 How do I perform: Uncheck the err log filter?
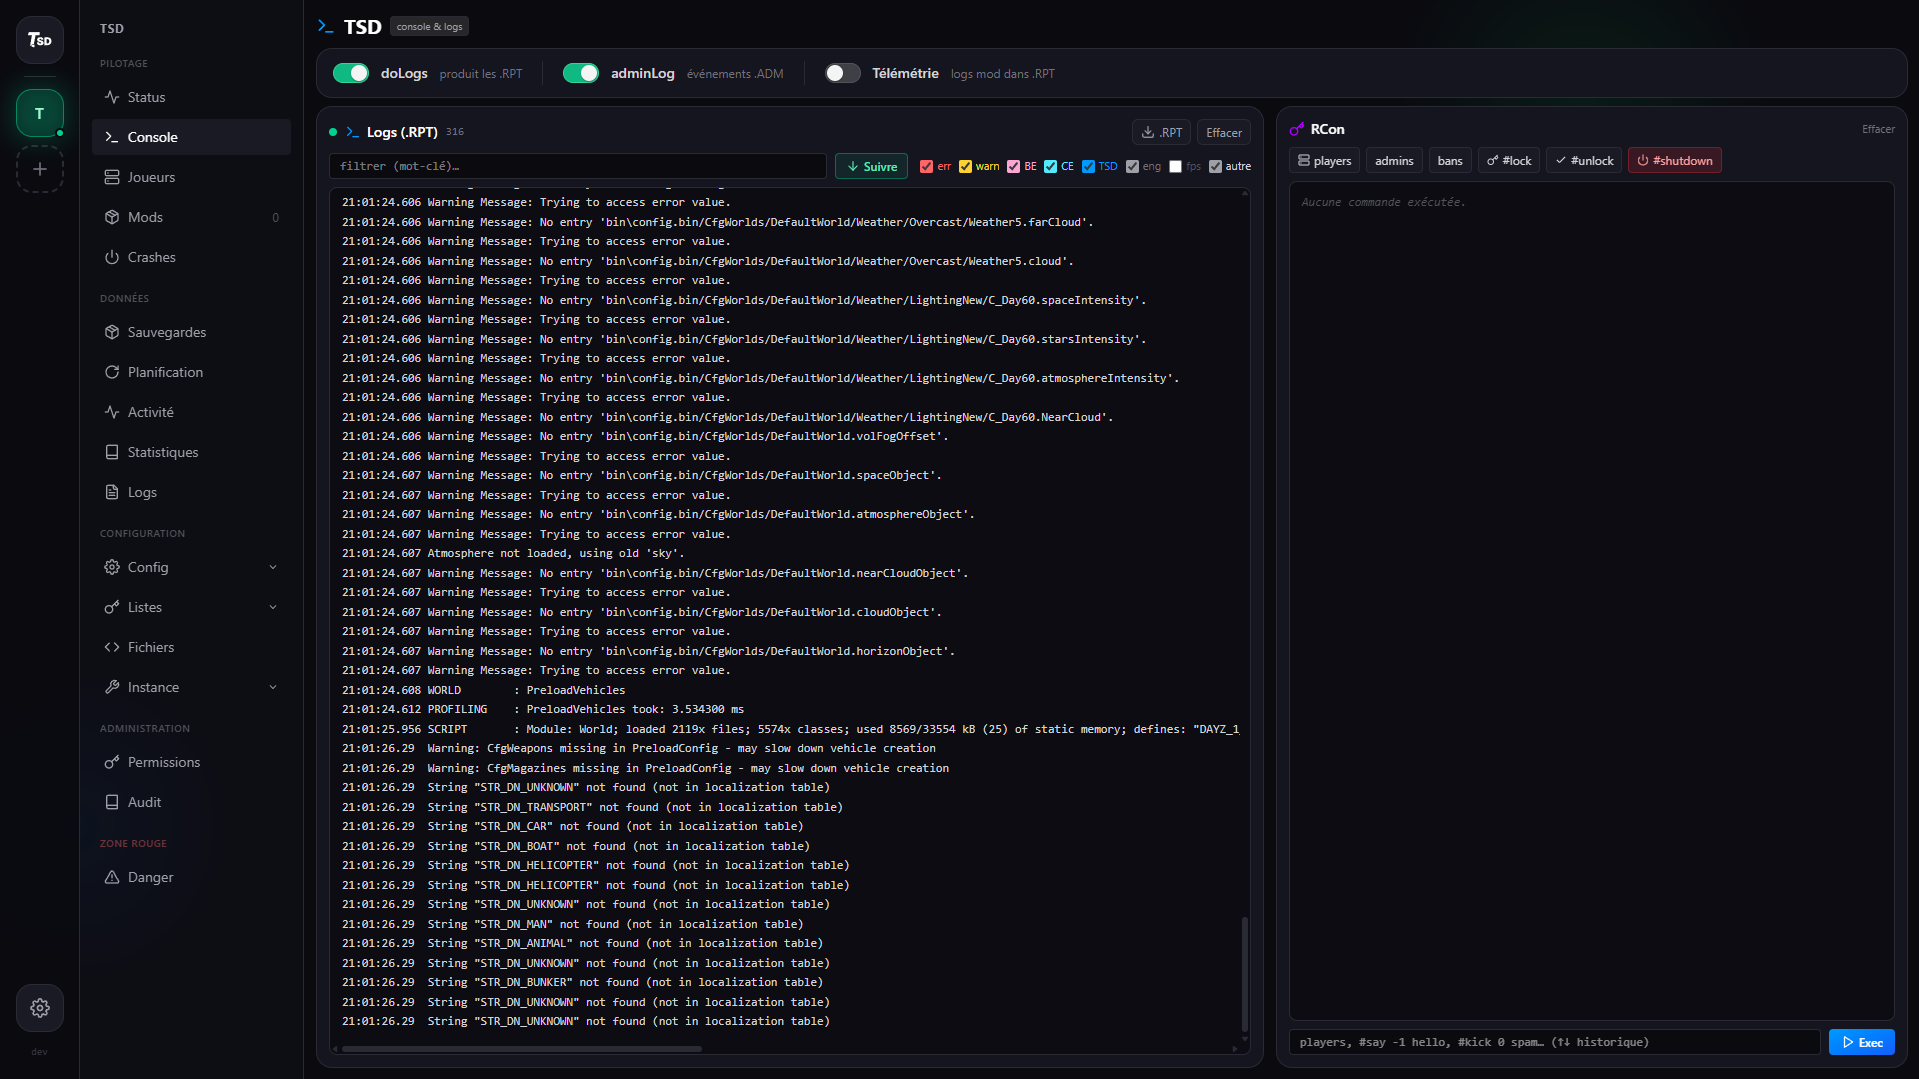[926, 167]
